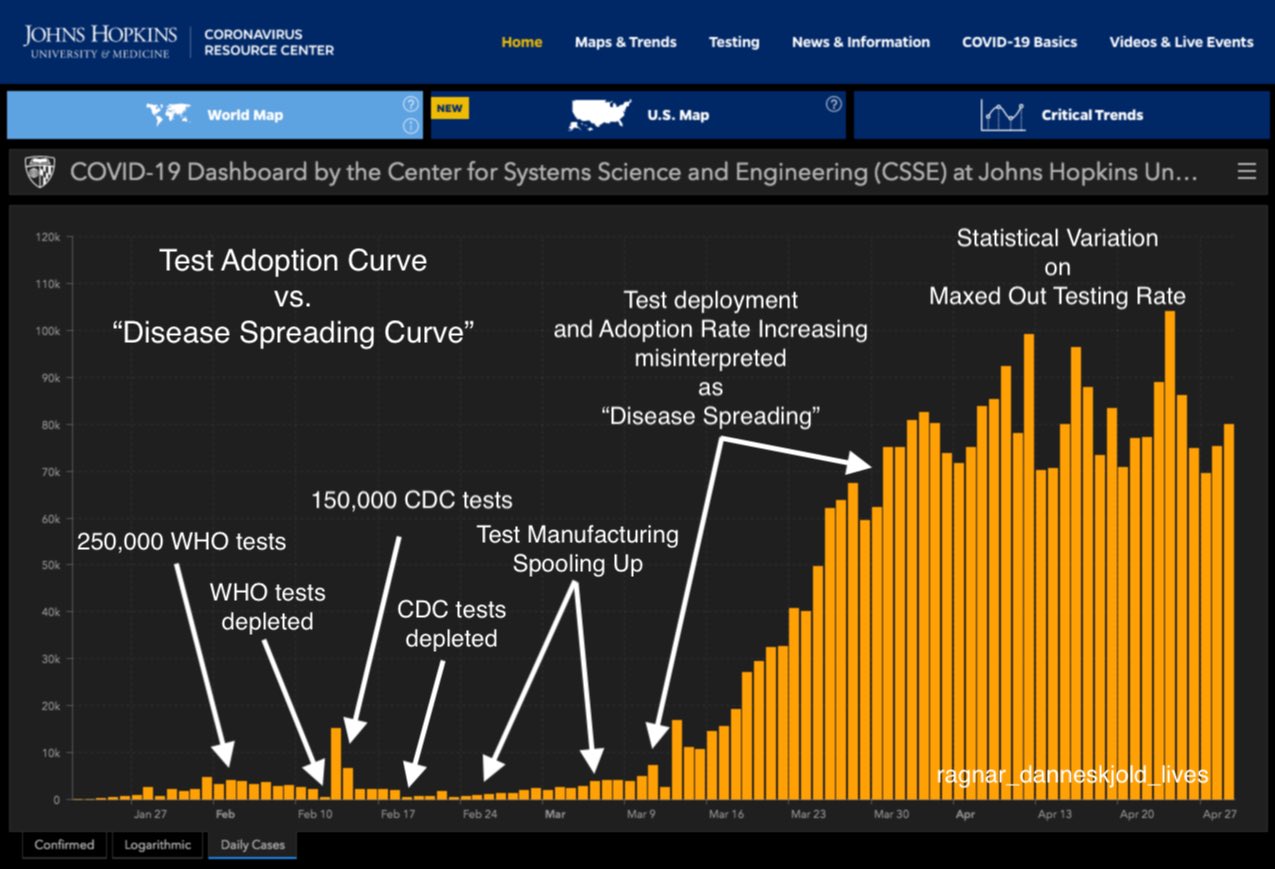Click the COVID-19 Basics navigation item
The height and width of the screenshot is (869, 1275).
pos(1018,42)
